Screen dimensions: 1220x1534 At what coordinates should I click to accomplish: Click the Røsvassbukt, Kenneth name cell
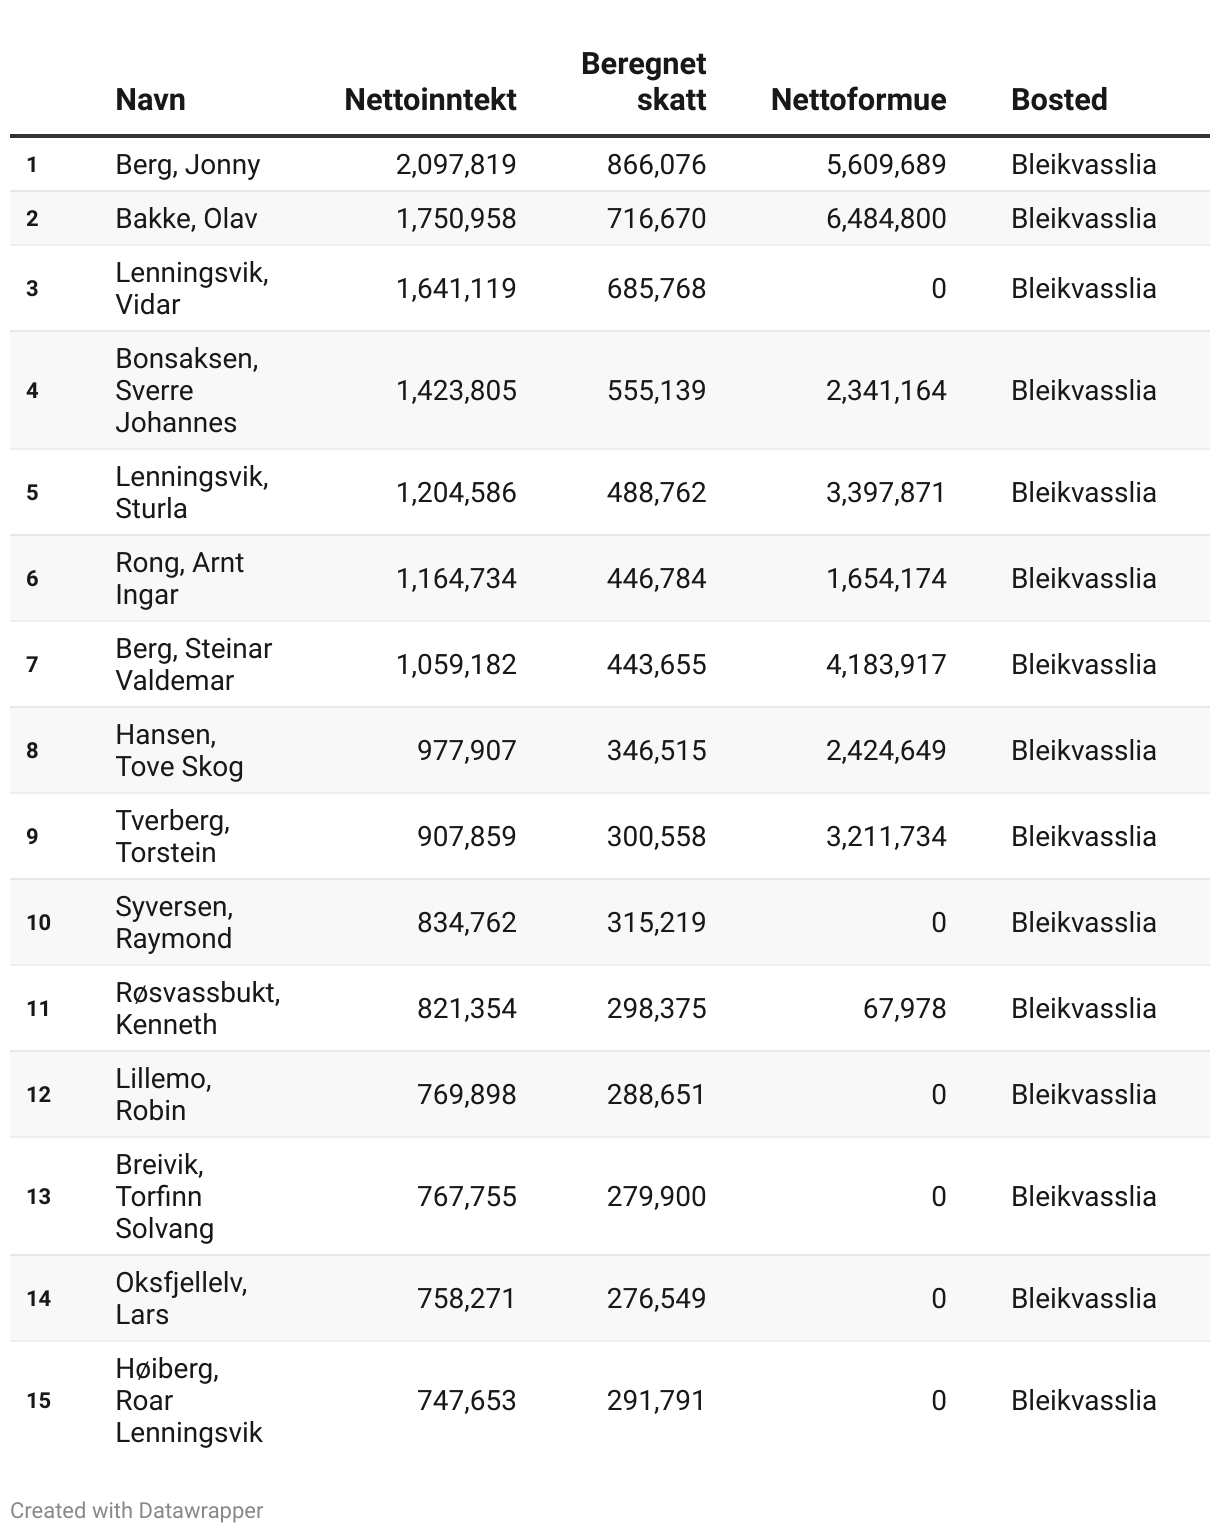pos(197,1008)
